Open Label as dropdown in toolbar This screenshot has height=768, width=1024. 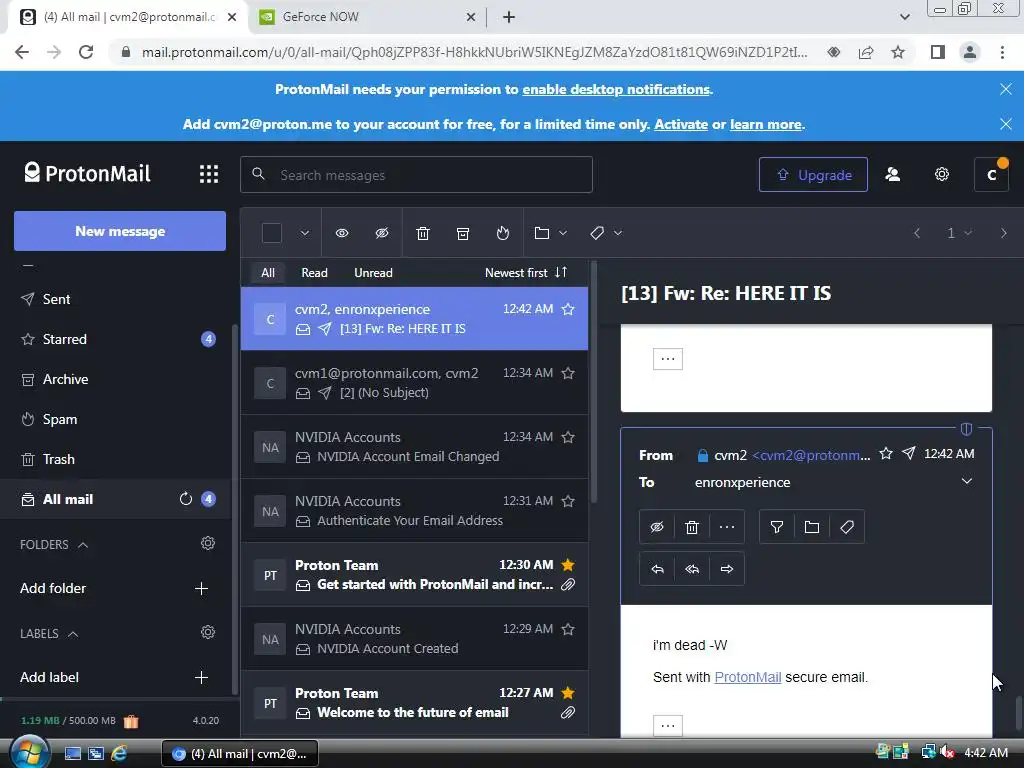(x=605, y=233)
